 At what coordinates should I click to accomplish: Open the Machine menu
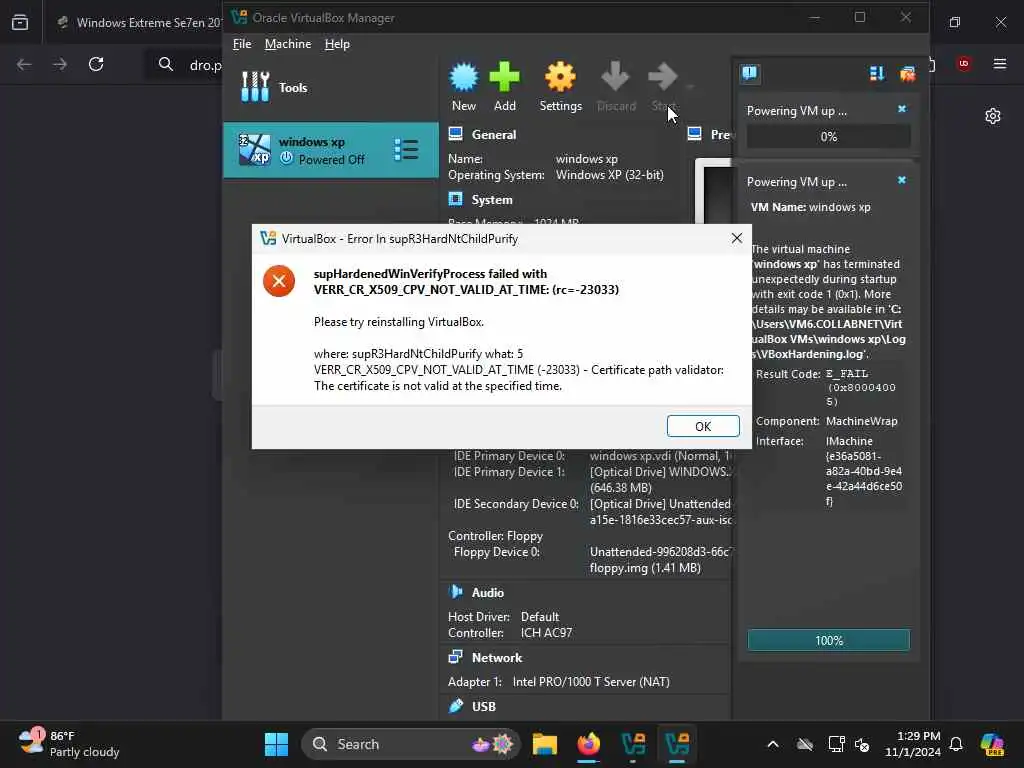pyautogui.click(x=288, y=44)
